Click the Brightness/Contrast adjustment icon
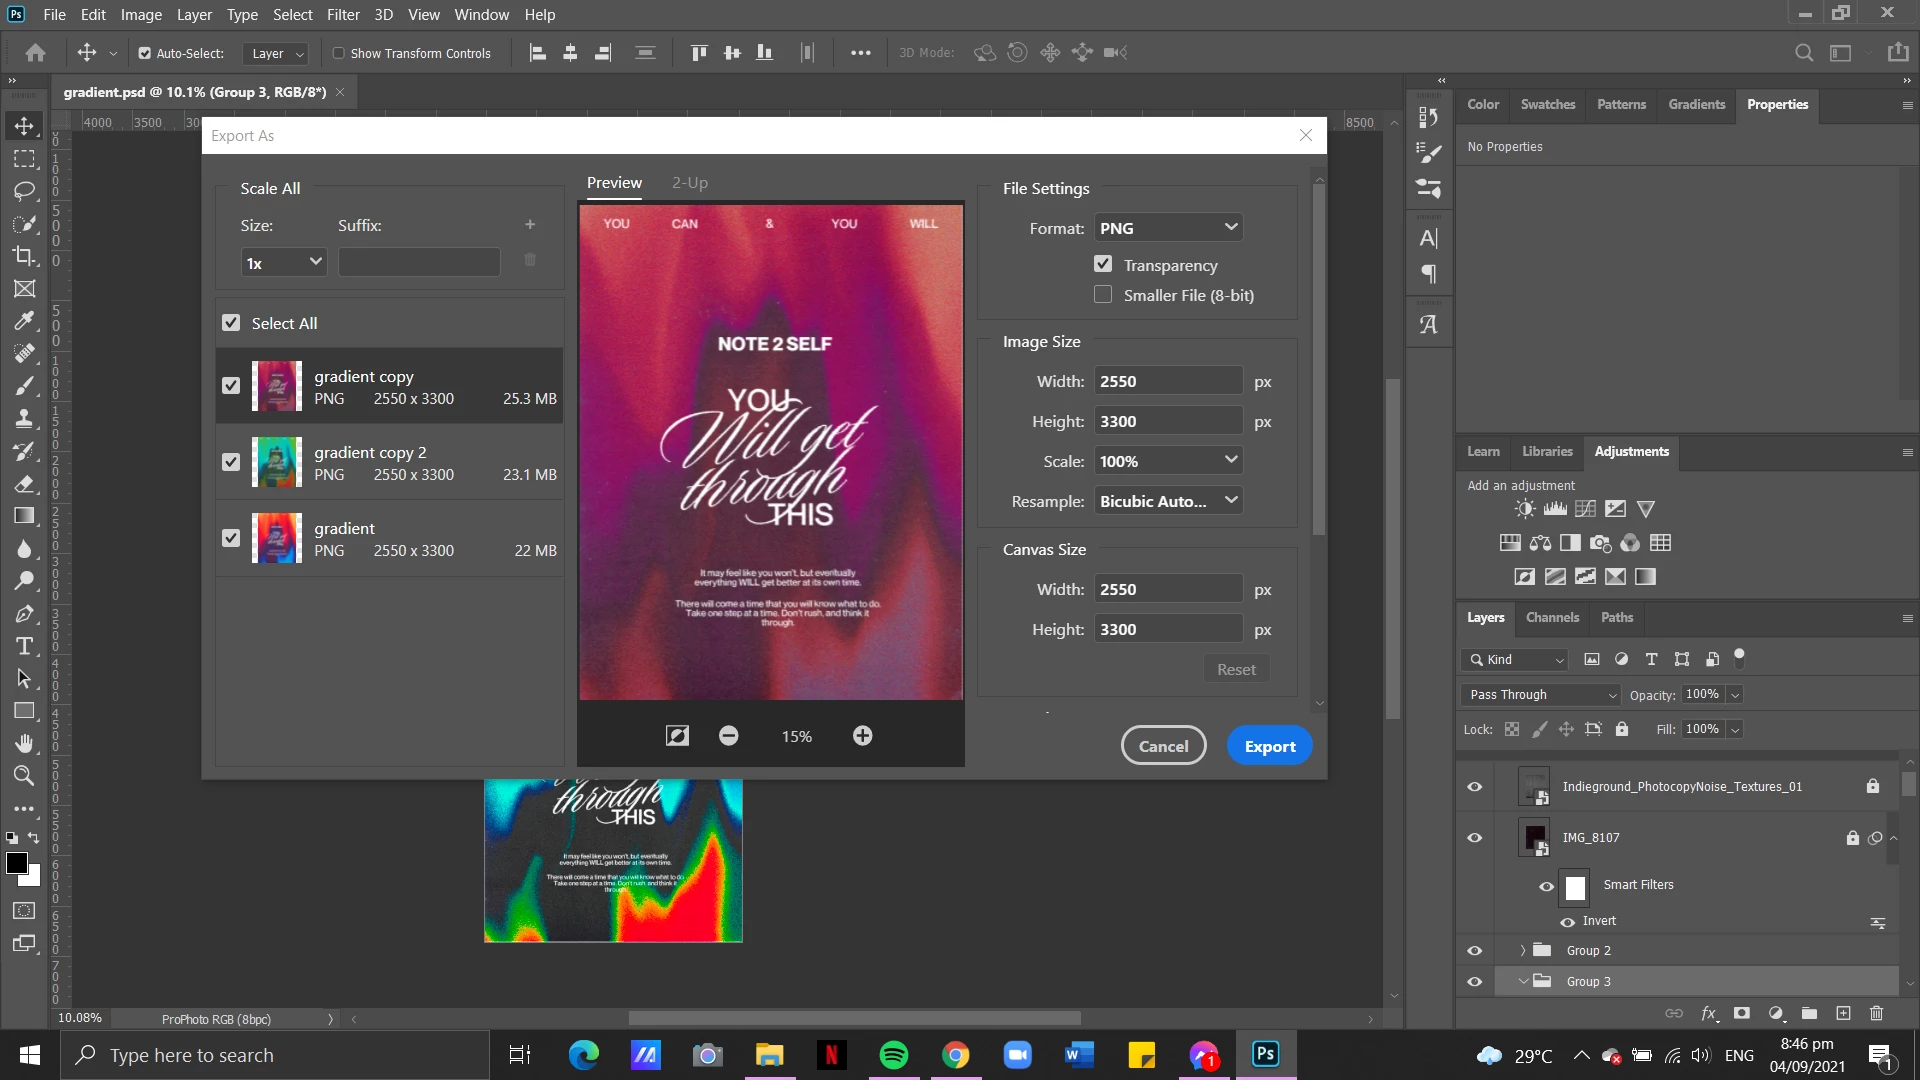The width and height of the screenshot is (1920, 1080). pos(1524,509)
